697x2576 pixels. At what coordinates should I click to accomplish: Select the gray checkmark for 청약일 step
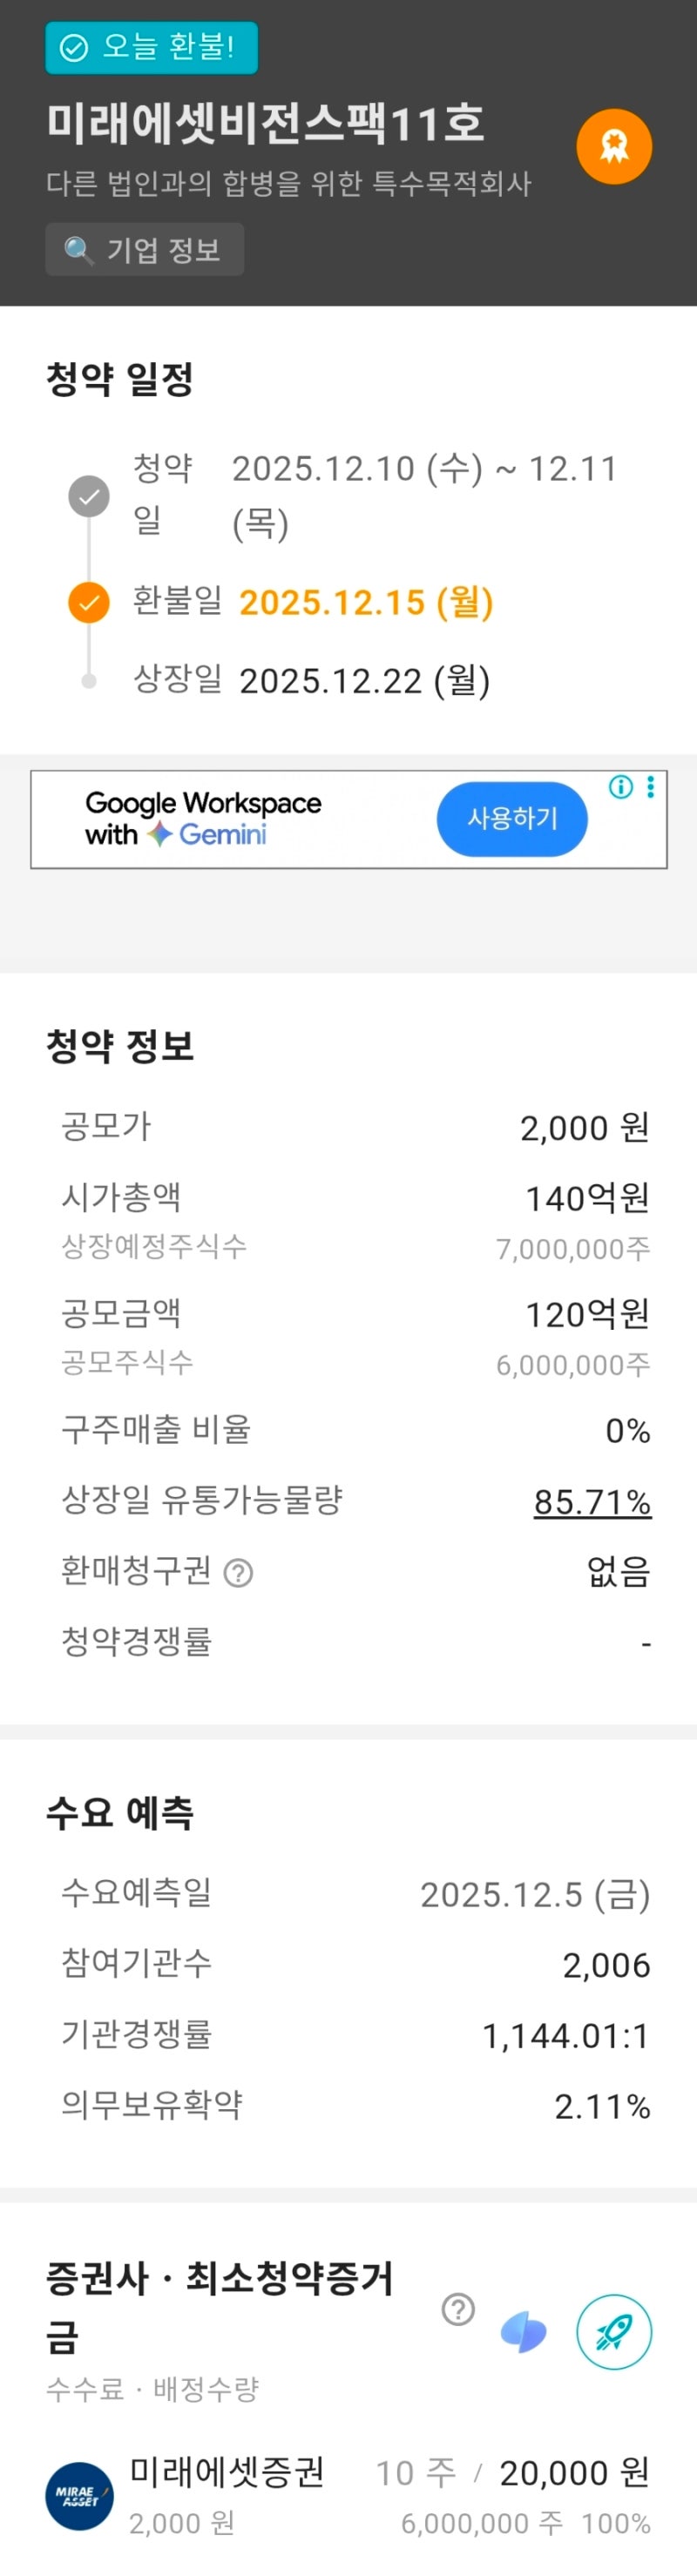click(x=89, y=496)
